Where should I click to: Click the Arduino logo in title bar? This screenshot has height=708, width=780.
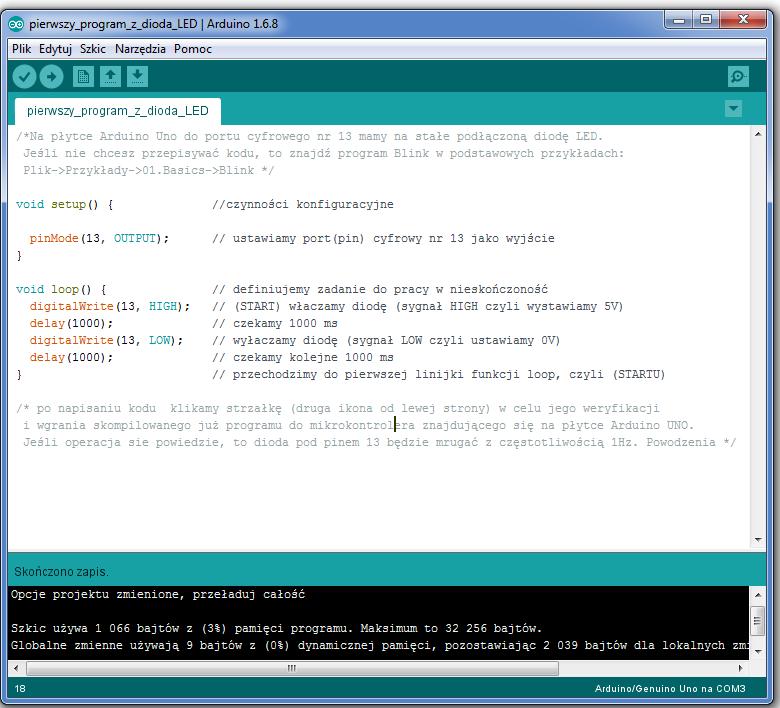coord(16,24)
